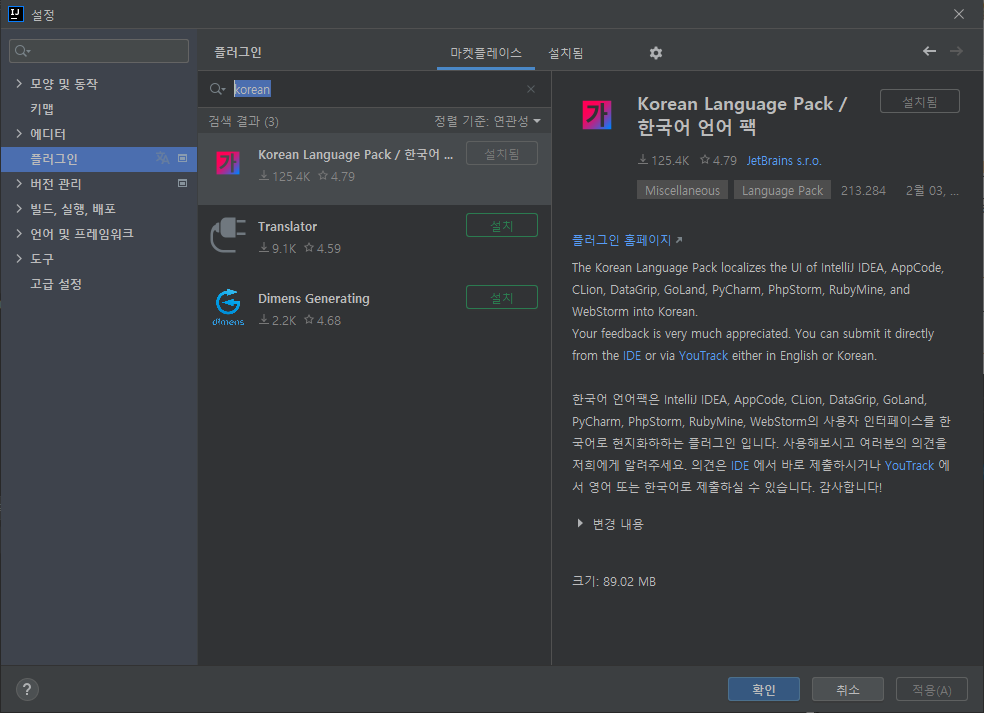Expand 변경 내용 changelog section

click(x=580, y=523)
